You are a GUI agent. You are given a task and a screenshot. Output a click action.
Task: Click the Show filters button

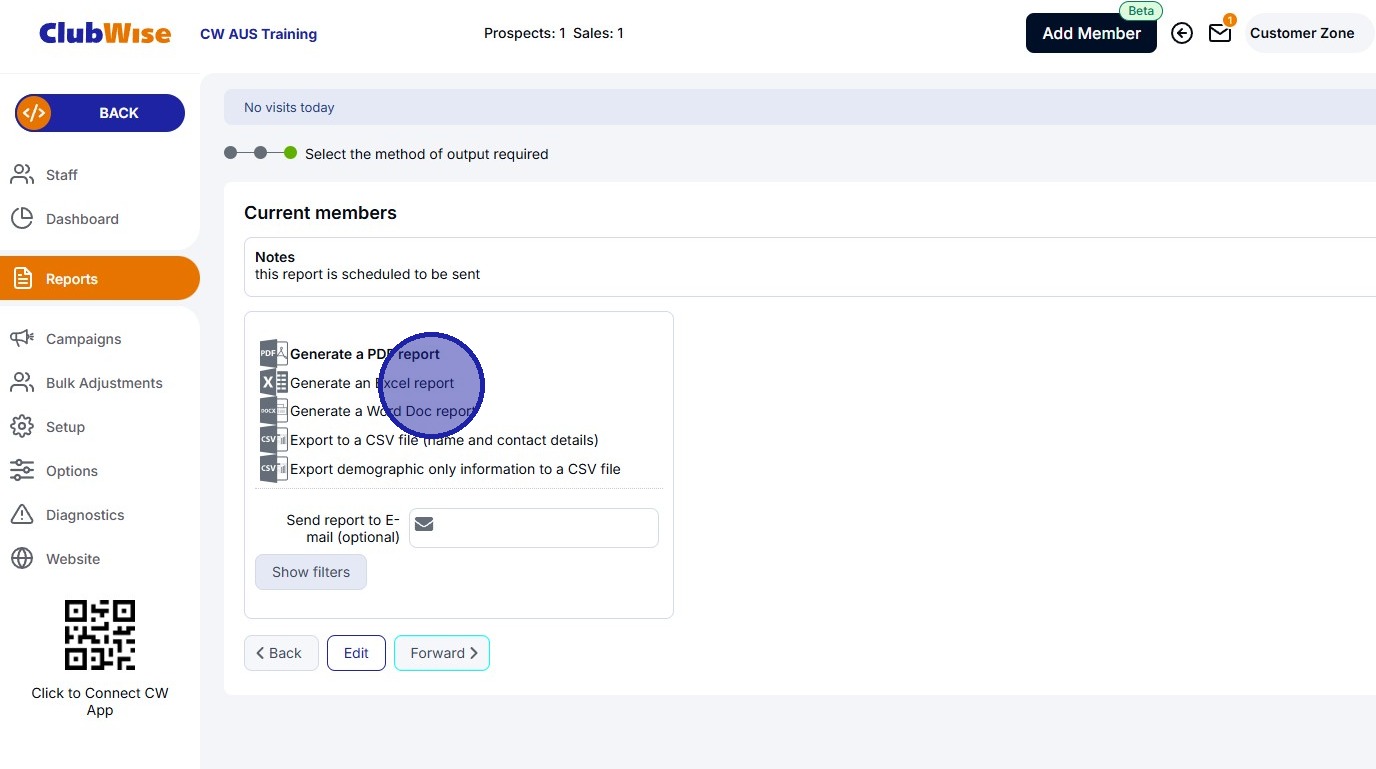(x=311, y=572)
